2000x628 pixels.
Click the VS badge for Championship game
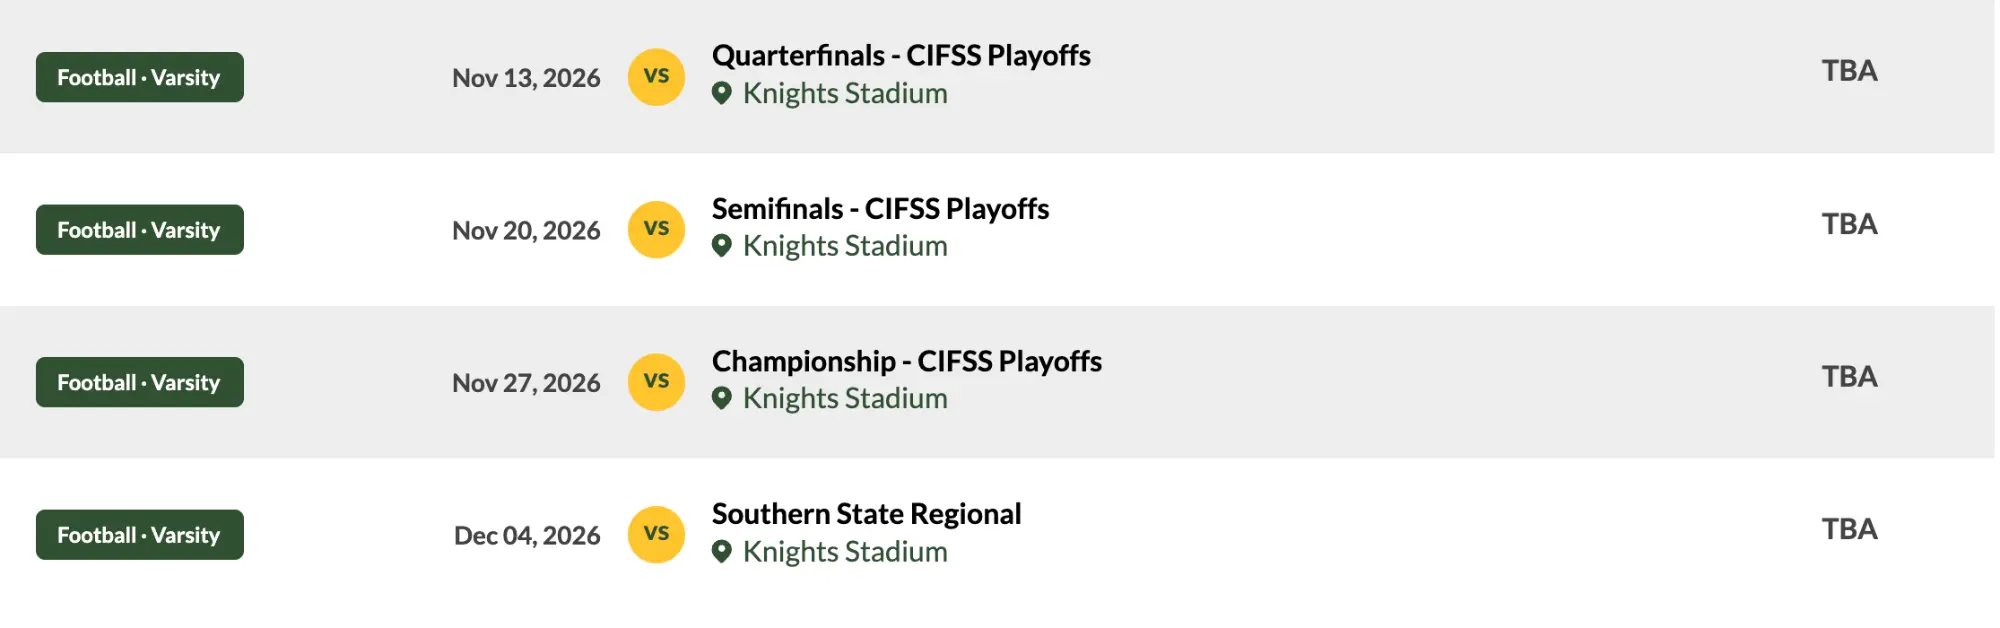(x=656, y=382)
